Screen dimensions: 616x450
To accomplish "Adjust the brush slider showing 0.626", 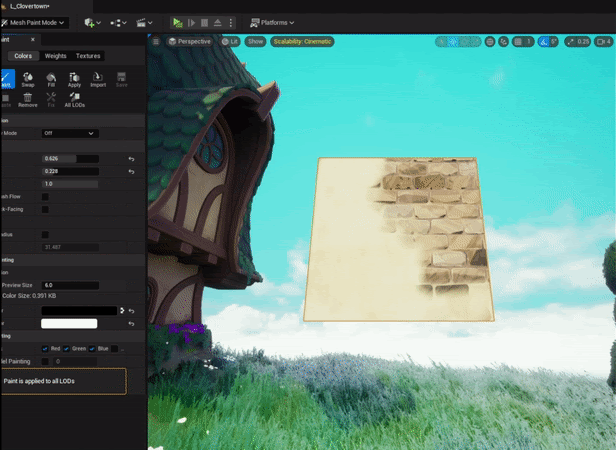I will [x=70, y=159].
